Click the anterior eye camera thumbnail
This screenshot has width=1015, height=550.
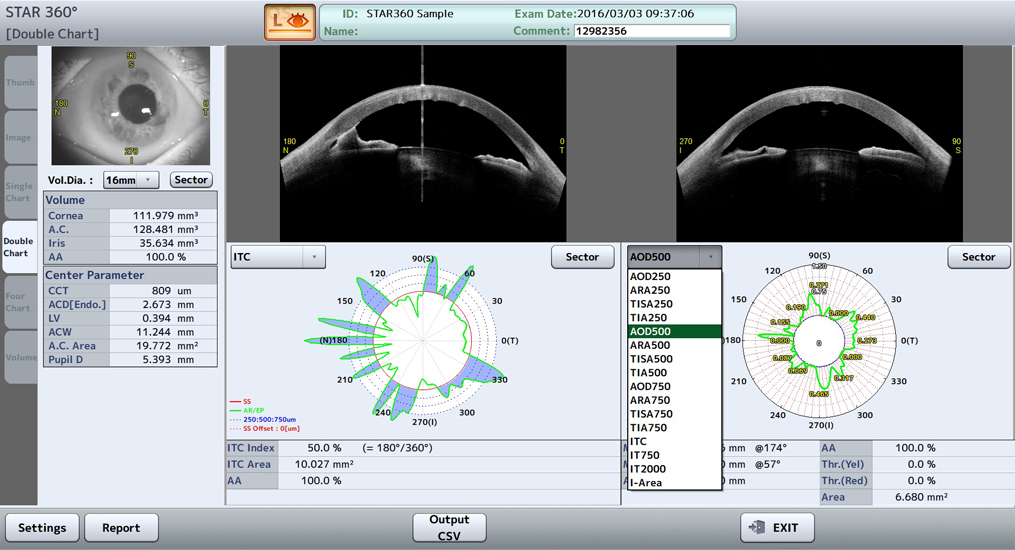(131, 105)
